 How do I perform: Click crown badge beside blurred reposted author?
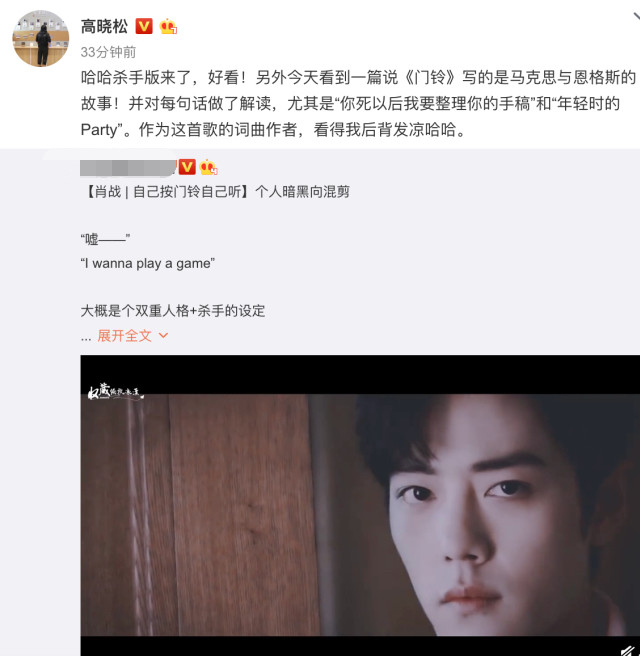tap(208, 167)
